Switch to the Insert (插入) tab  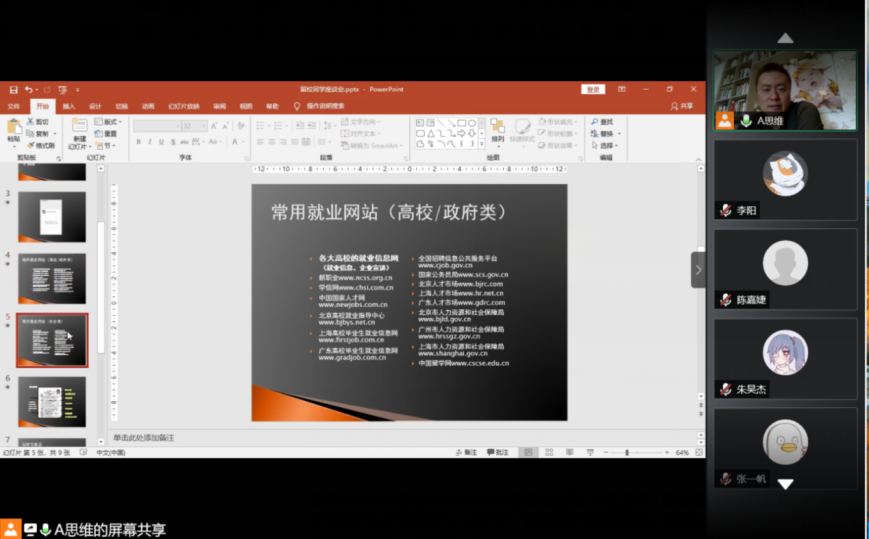pos(69,106)
